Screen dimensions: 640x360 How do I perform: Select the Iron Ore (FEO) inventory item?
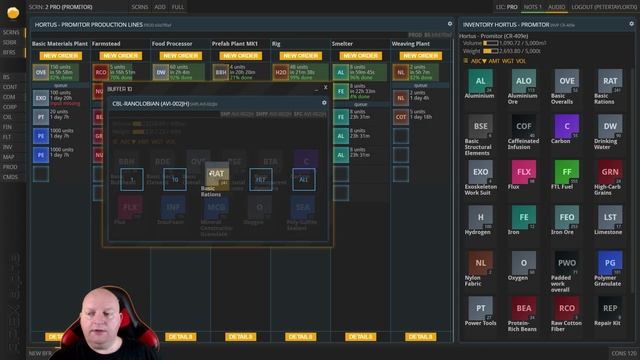pos(567,217)
